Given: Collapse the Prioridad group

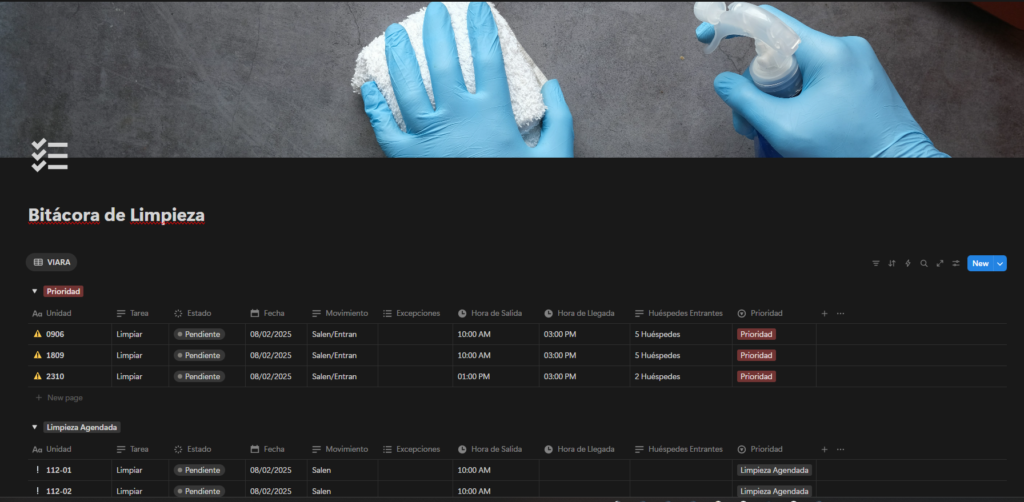Looking at the screenshot, I should click(x=35, y=291).
